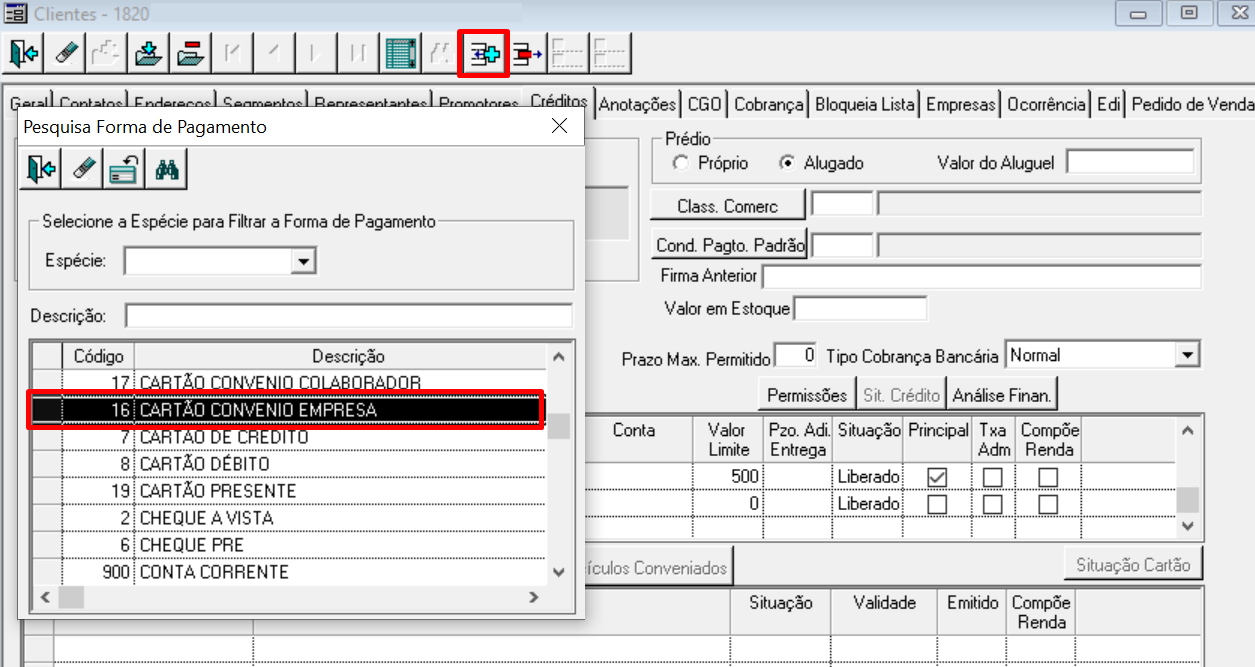Check Compõe Renda for the 0 limit row
1255x667 pixels.
[1047, 504]
